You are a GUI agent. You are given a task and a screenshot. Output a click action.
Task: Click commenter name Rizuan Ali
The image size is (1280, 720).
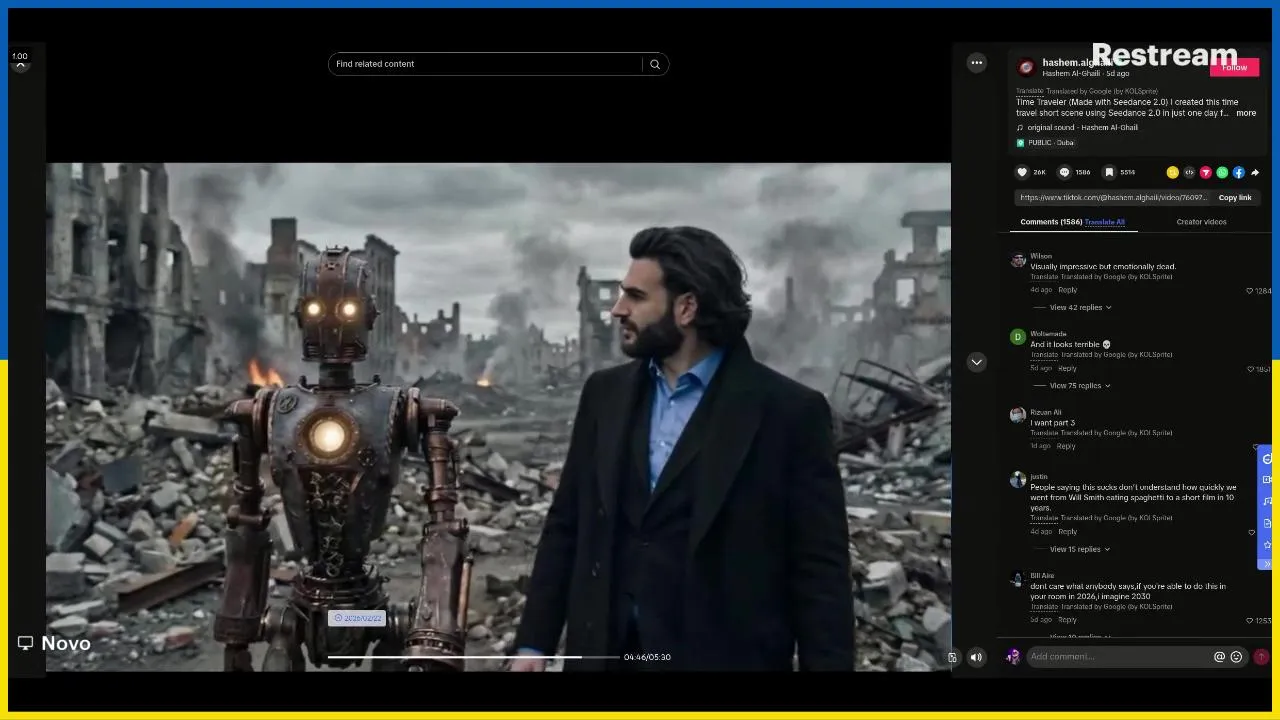(x=1046, y=412)
